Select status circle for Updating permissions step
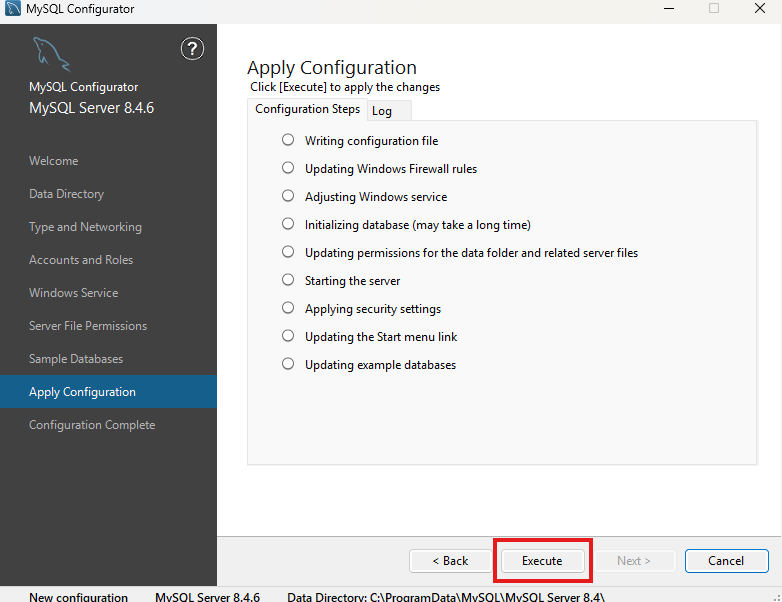 pos(288,251)
